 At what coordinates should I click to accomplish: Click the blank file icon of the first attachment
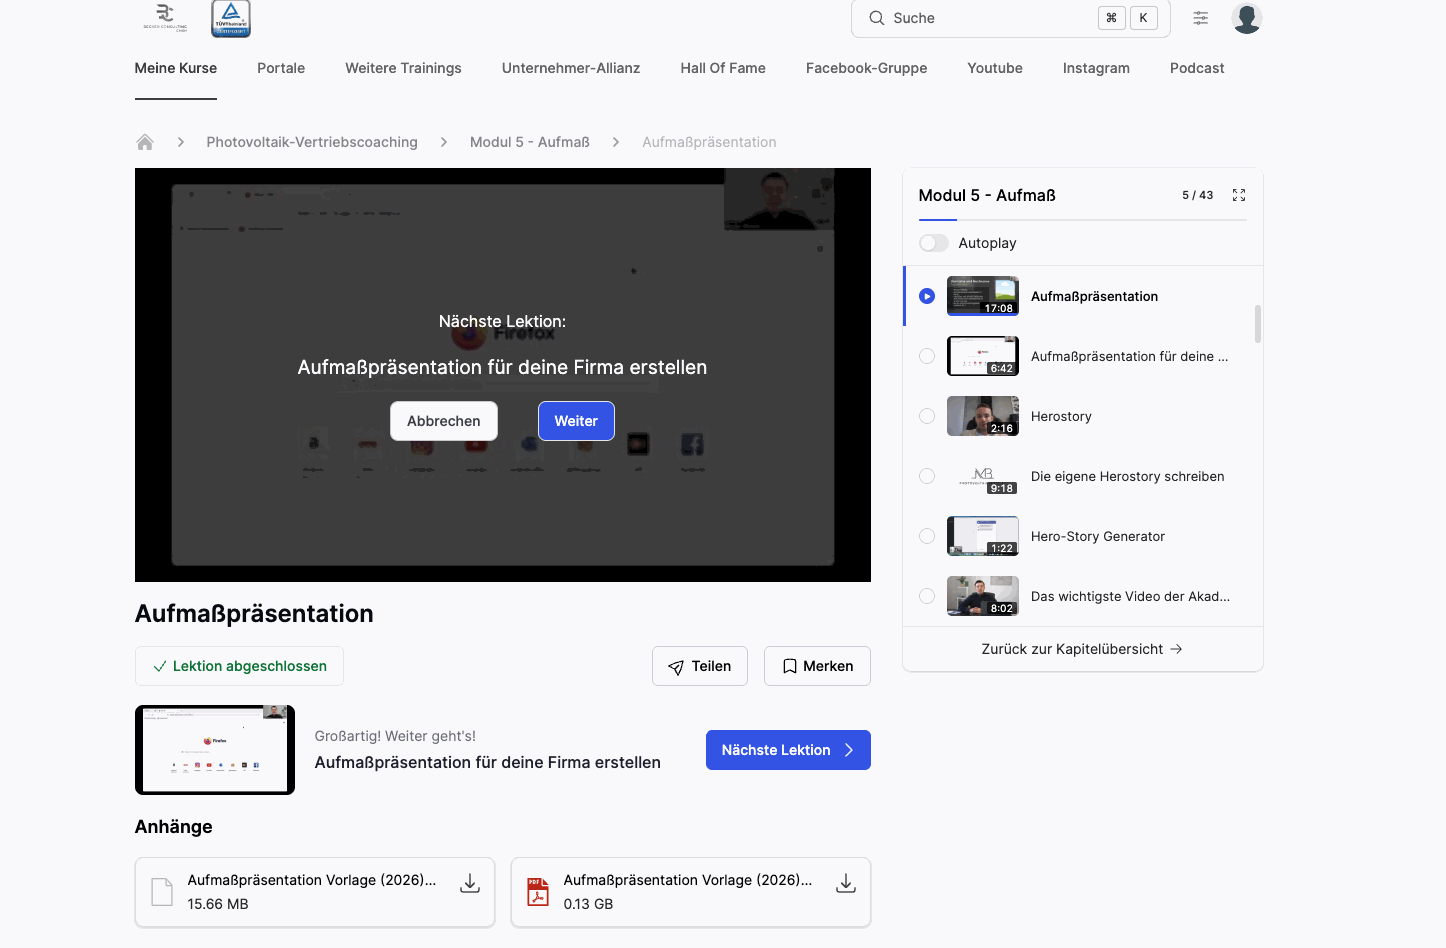pos(162,891)
